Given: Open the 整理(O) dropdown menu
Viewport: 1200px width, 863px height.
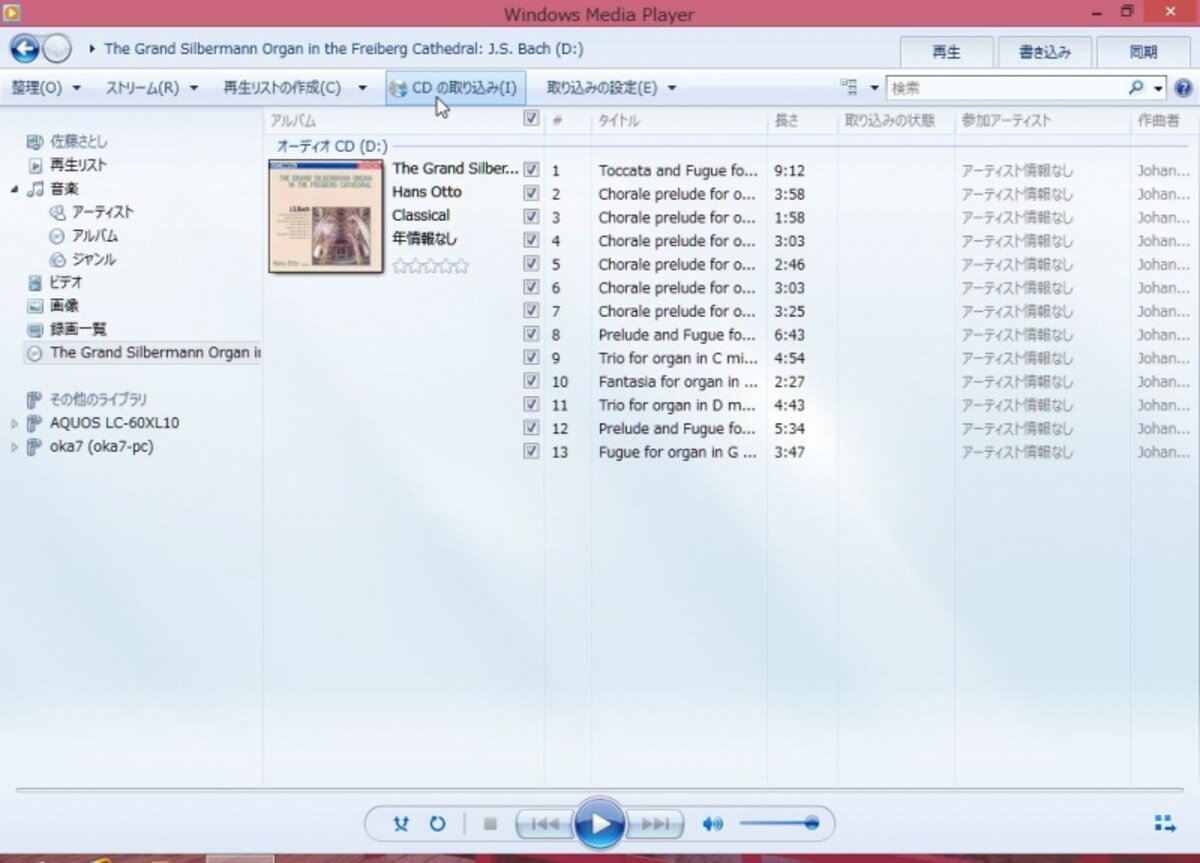Looking at the screenshot, I should pos(46,88).
